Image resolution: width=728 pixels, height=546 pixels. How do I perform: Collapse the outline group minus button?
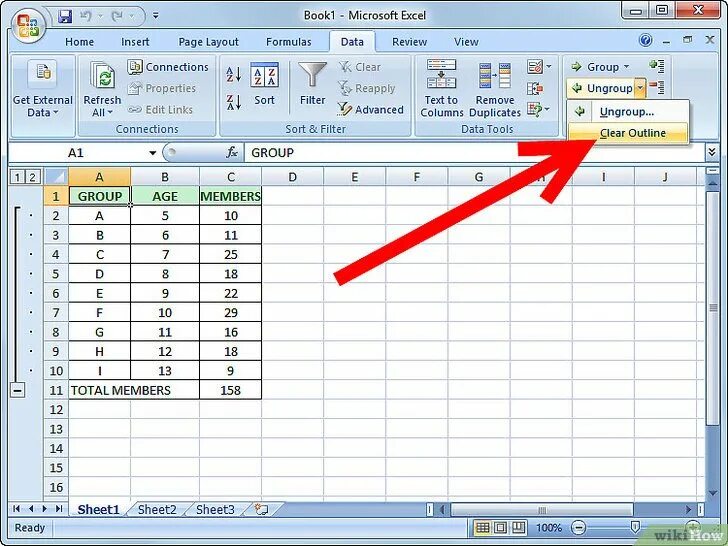18,390
